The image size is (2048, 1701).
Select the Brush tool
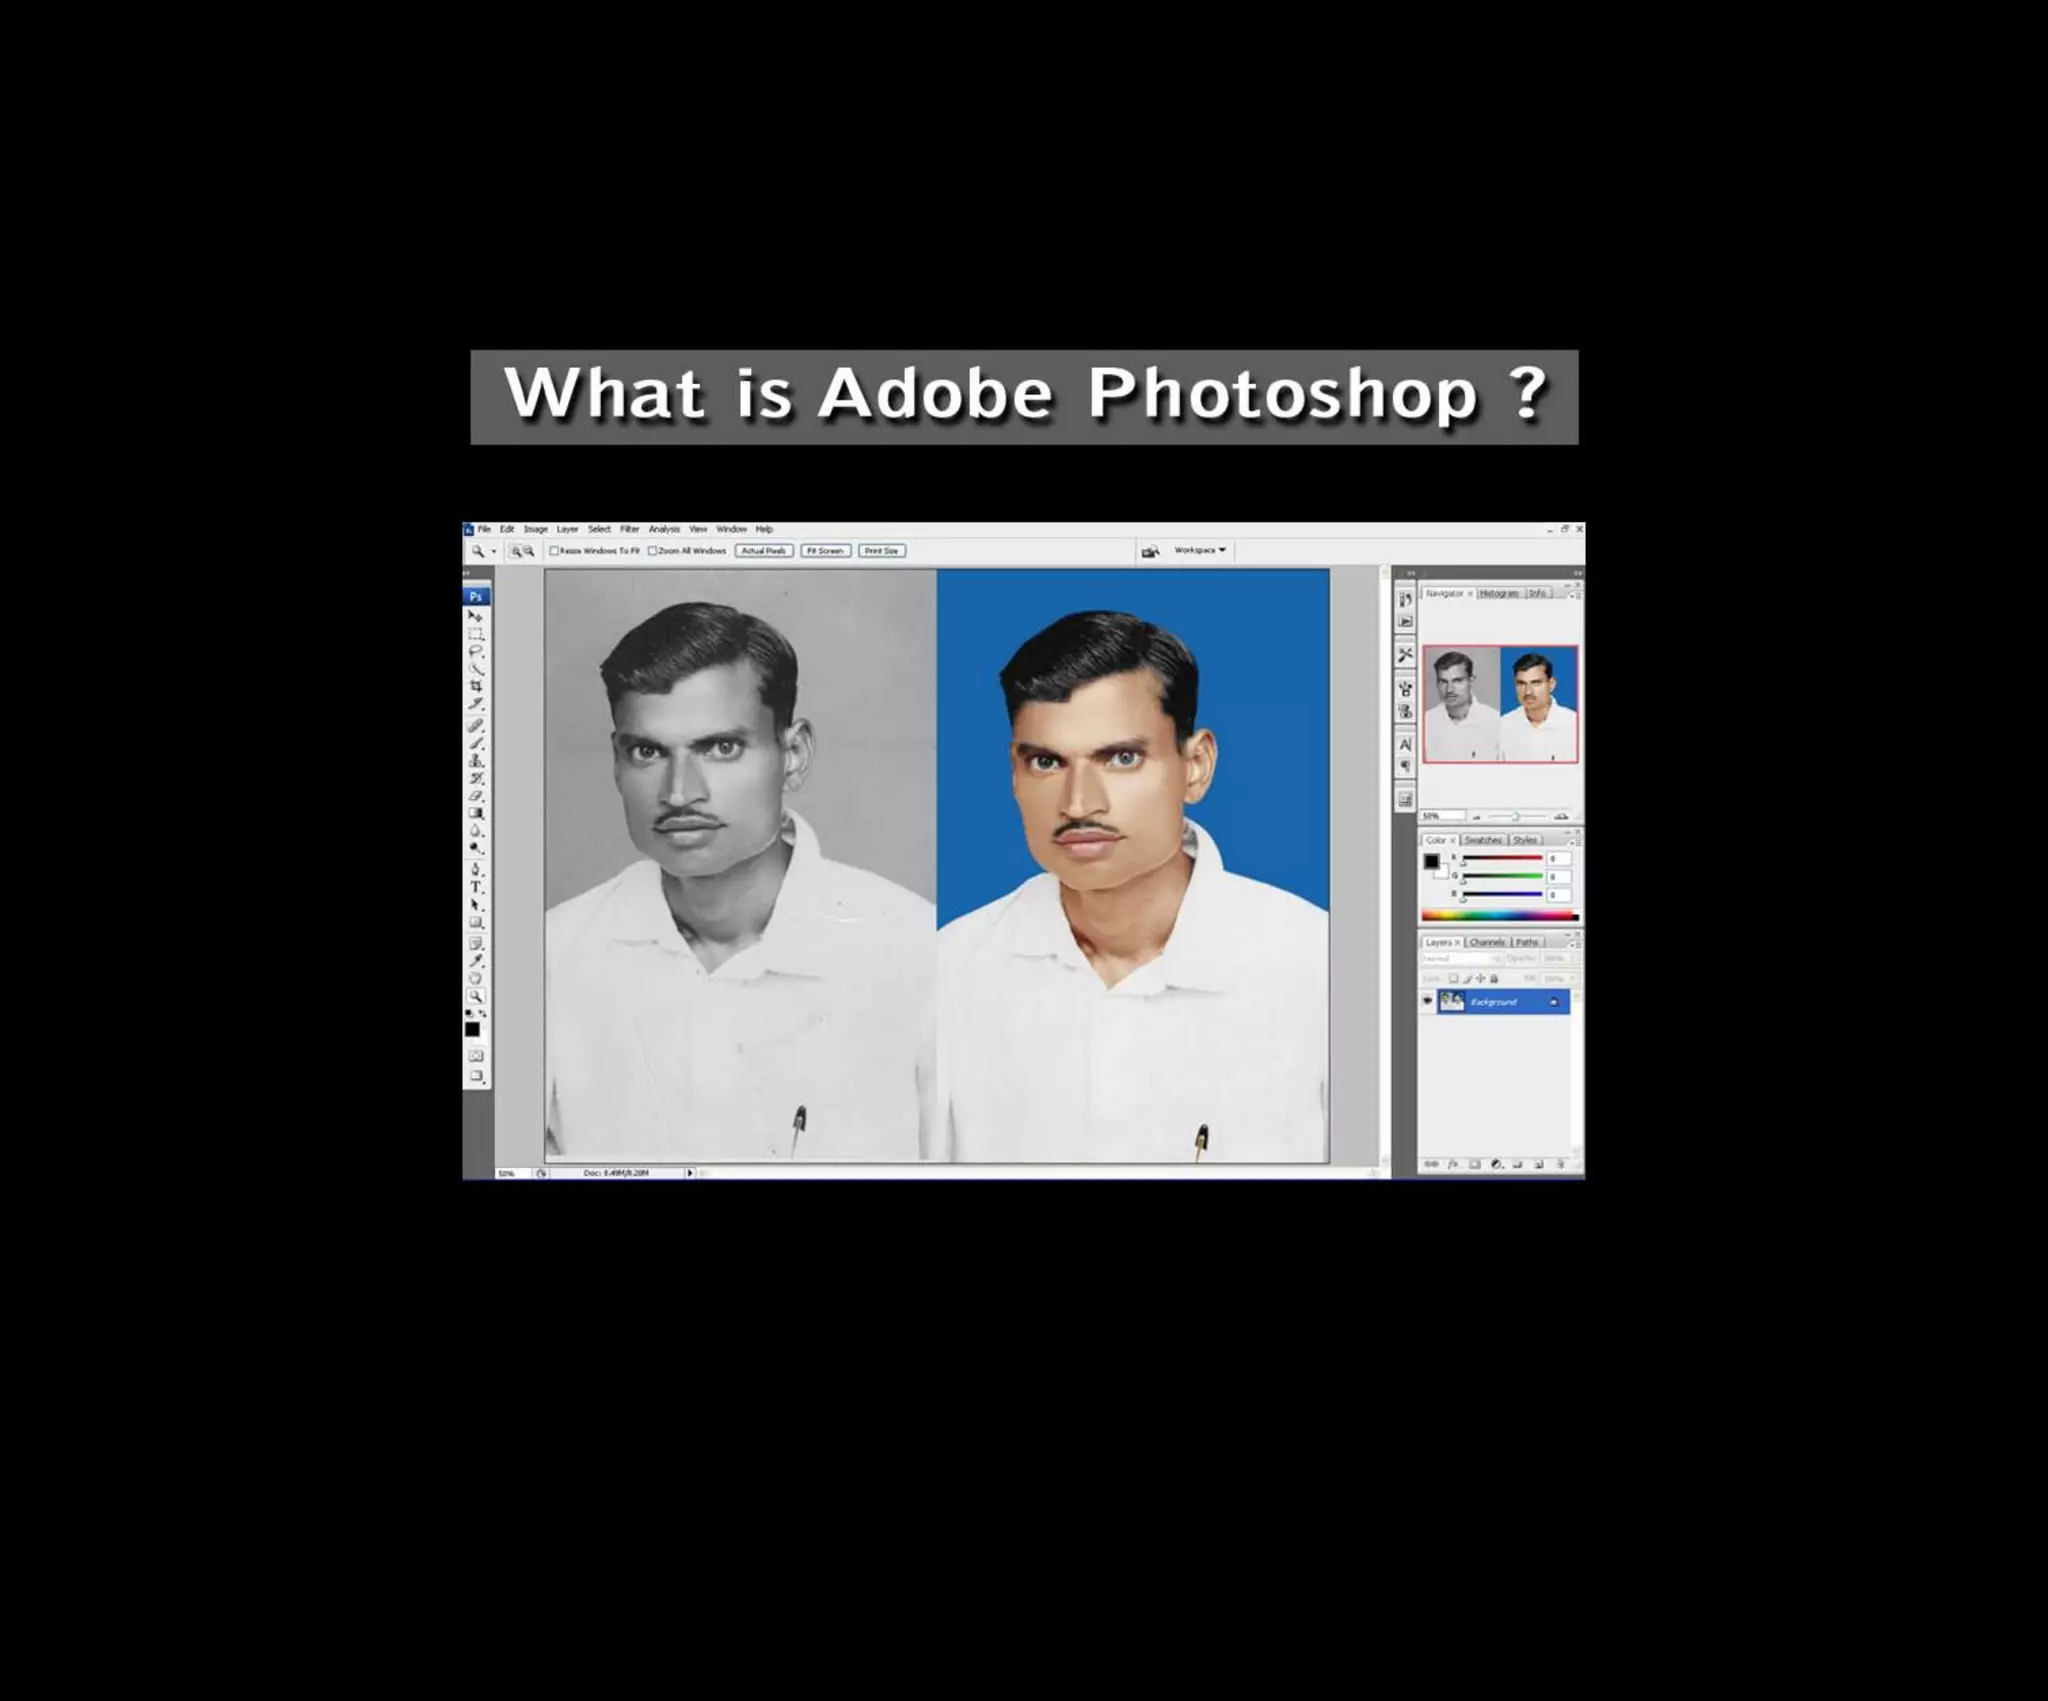[476, 743]
